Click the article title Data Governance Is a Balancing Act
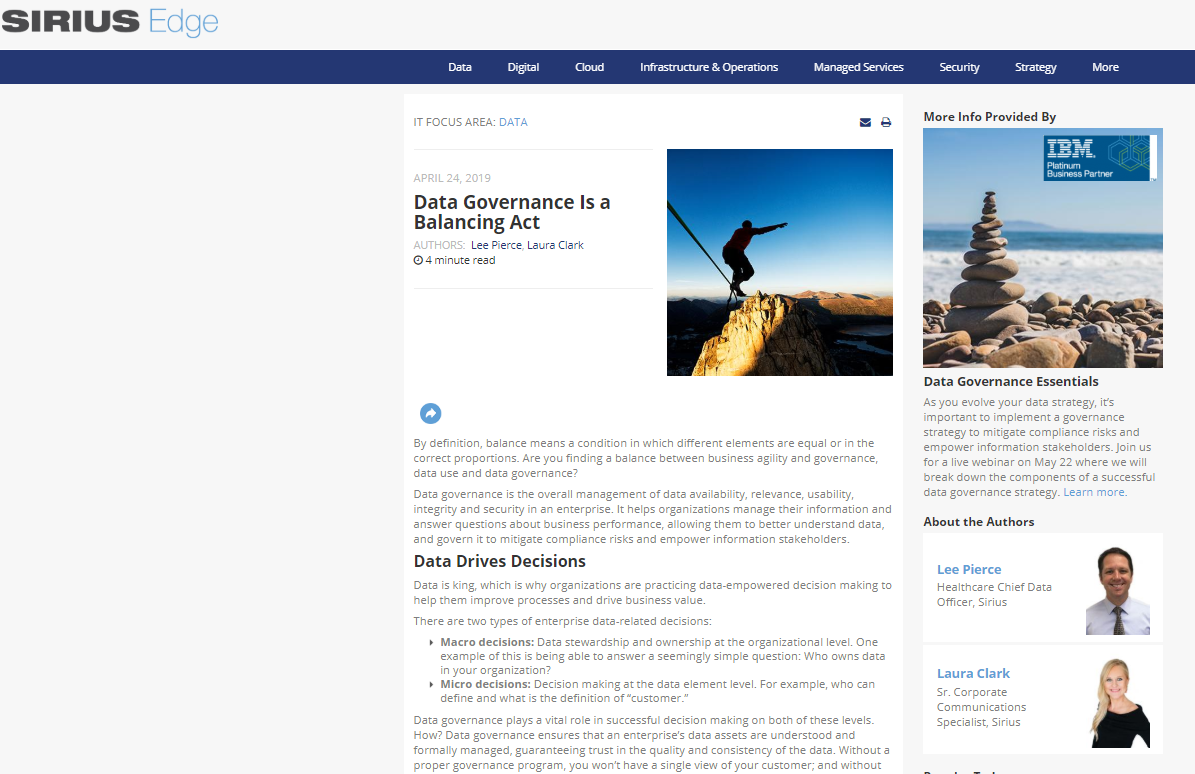Image resolution: width=1195 pixels, height=774 pixels. click(511, 212)
